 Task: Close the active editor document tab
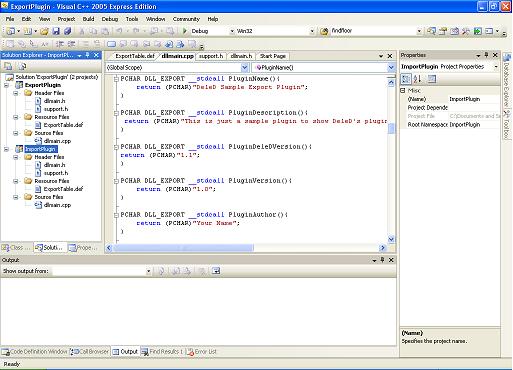pyautogui.click(x=390, y=56)
